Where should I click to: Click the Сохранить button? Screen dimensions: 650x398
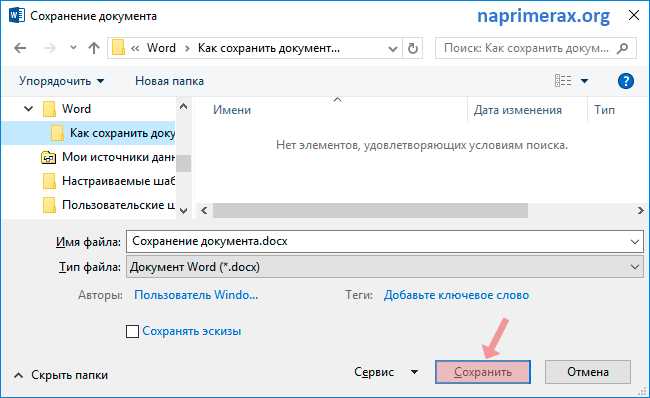pyautogui.click(x=483, y=372)
